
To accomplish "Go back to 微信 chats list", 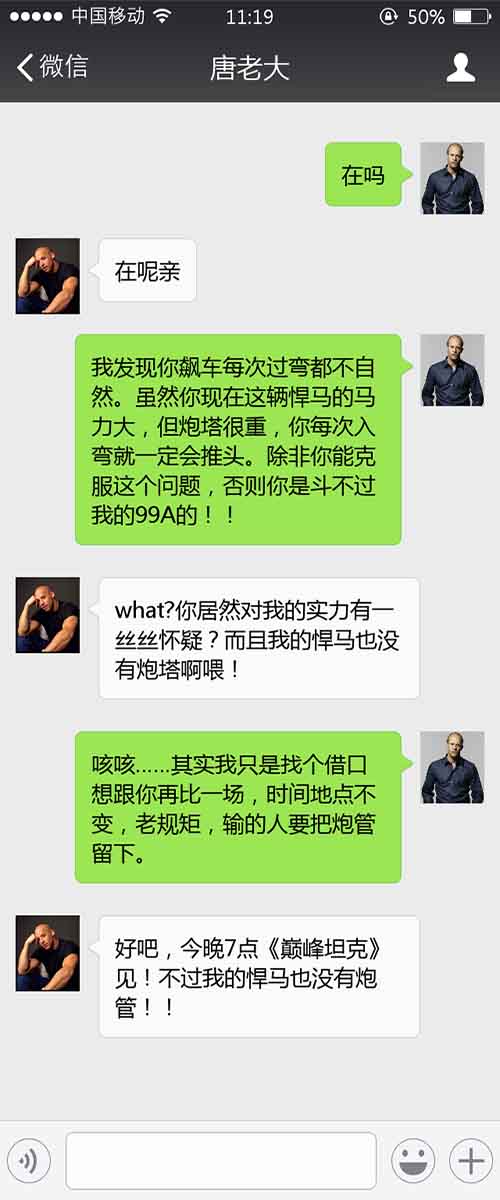I will click(x=52, y=67).
